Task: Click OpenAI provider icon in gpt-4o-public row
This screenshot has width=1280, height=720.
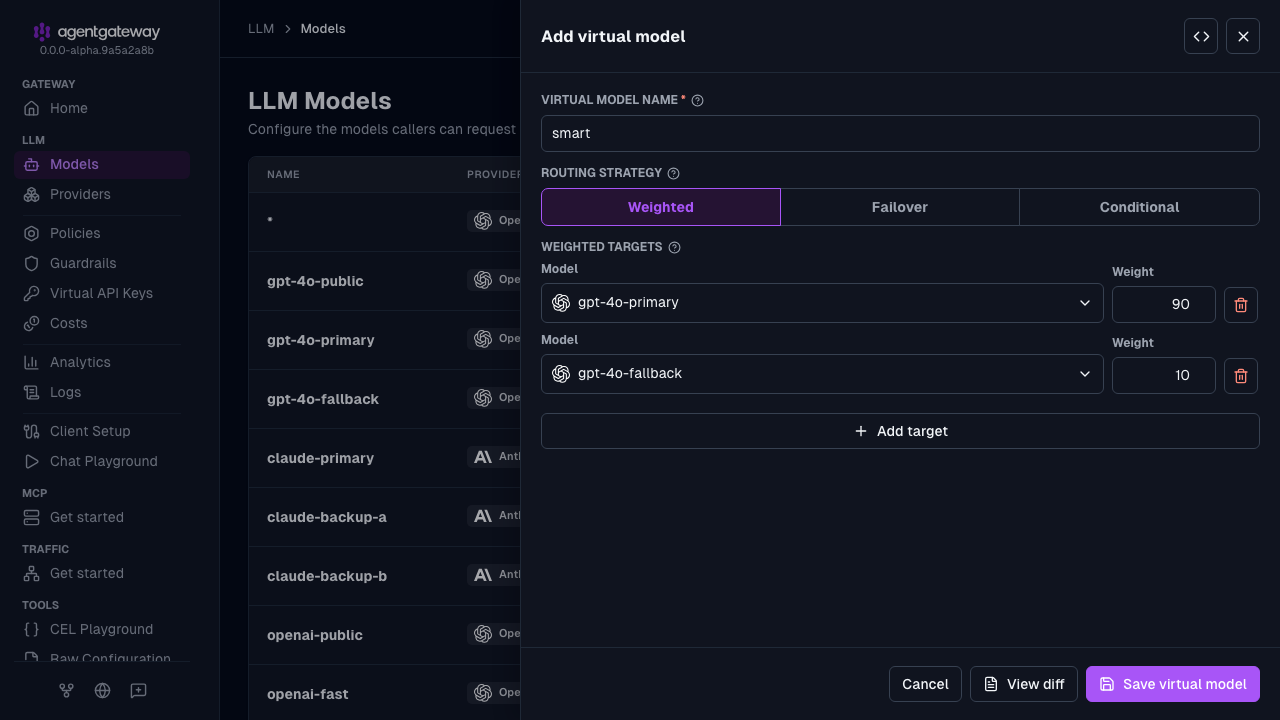Action: pos(483,280)
